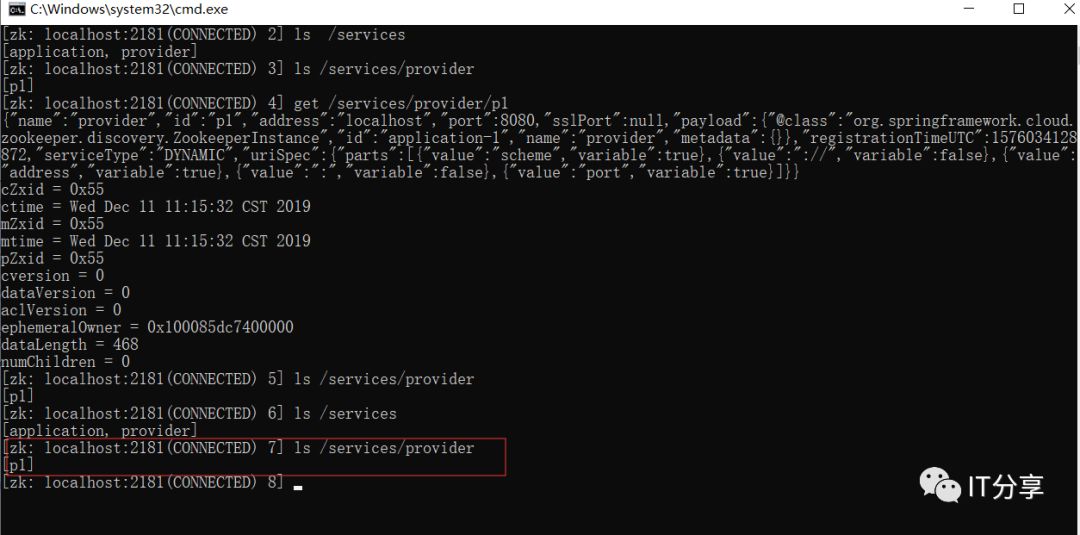Click the WeChat logo in the IT分享 watermark
Viewport: 1080px width, 535px height.
(941, 485)
